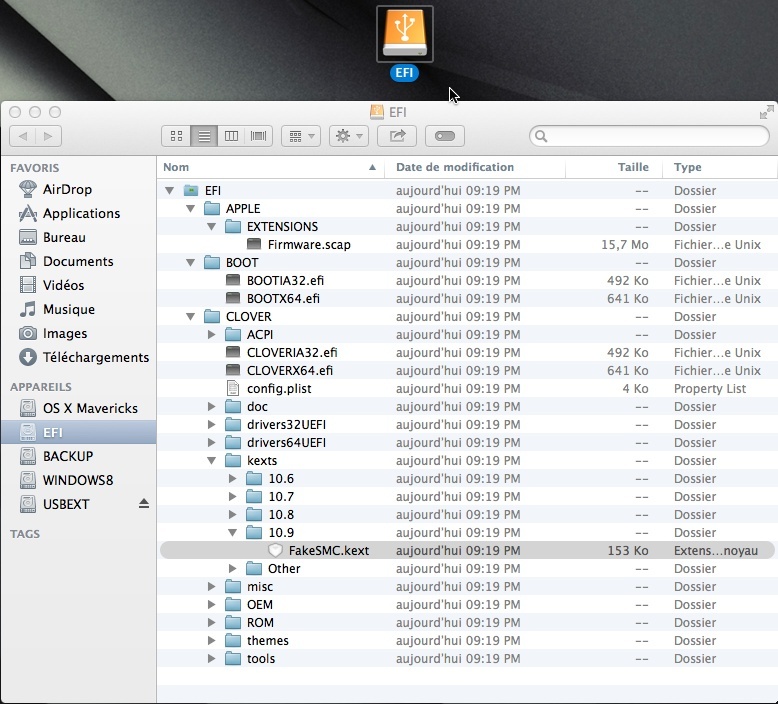Enter full screen with the window's corner arrows
The width and height of the screenshot is (778, 704).
(x=766, y=112)
